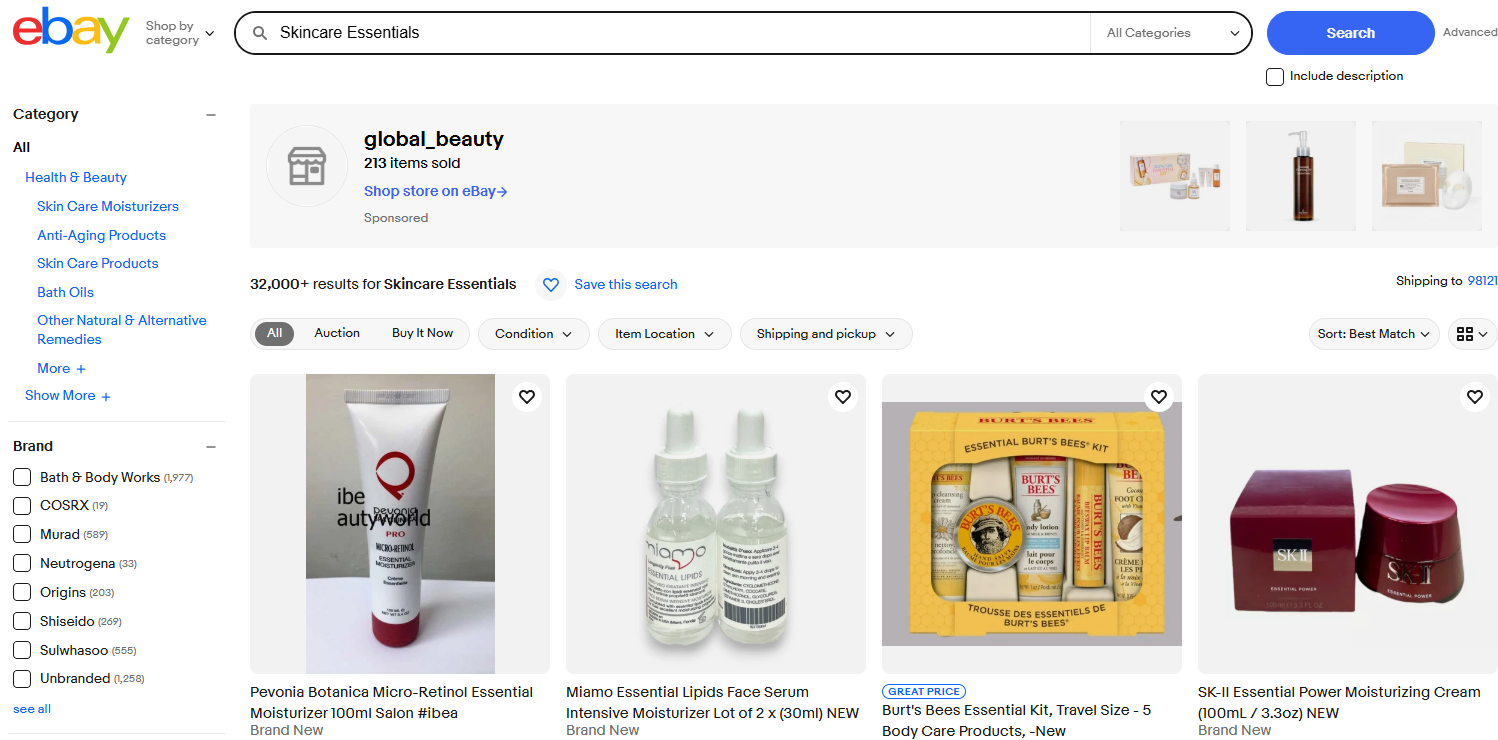Viewport: 1498px width, 740px height.
Task: Check the Neutrogena brand filter
Action: point(21,563)
